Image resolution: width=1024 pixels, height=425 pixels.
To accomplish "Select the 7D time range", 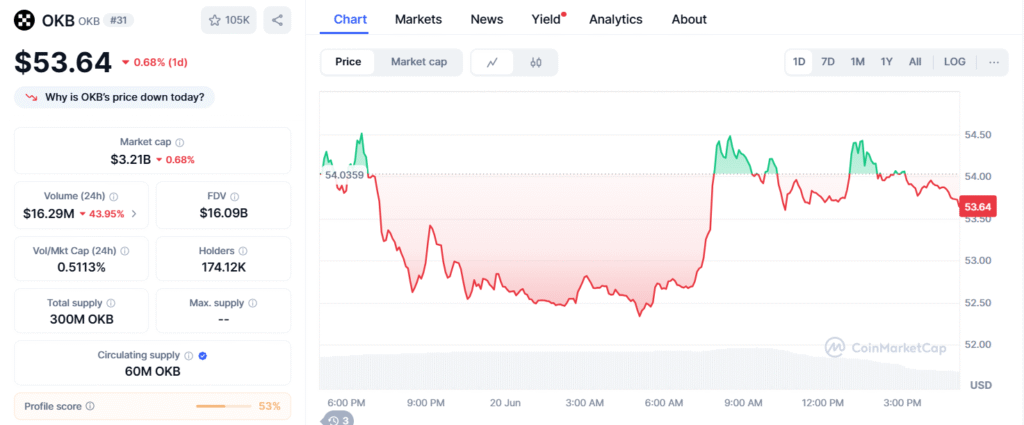I will point(827,62).
